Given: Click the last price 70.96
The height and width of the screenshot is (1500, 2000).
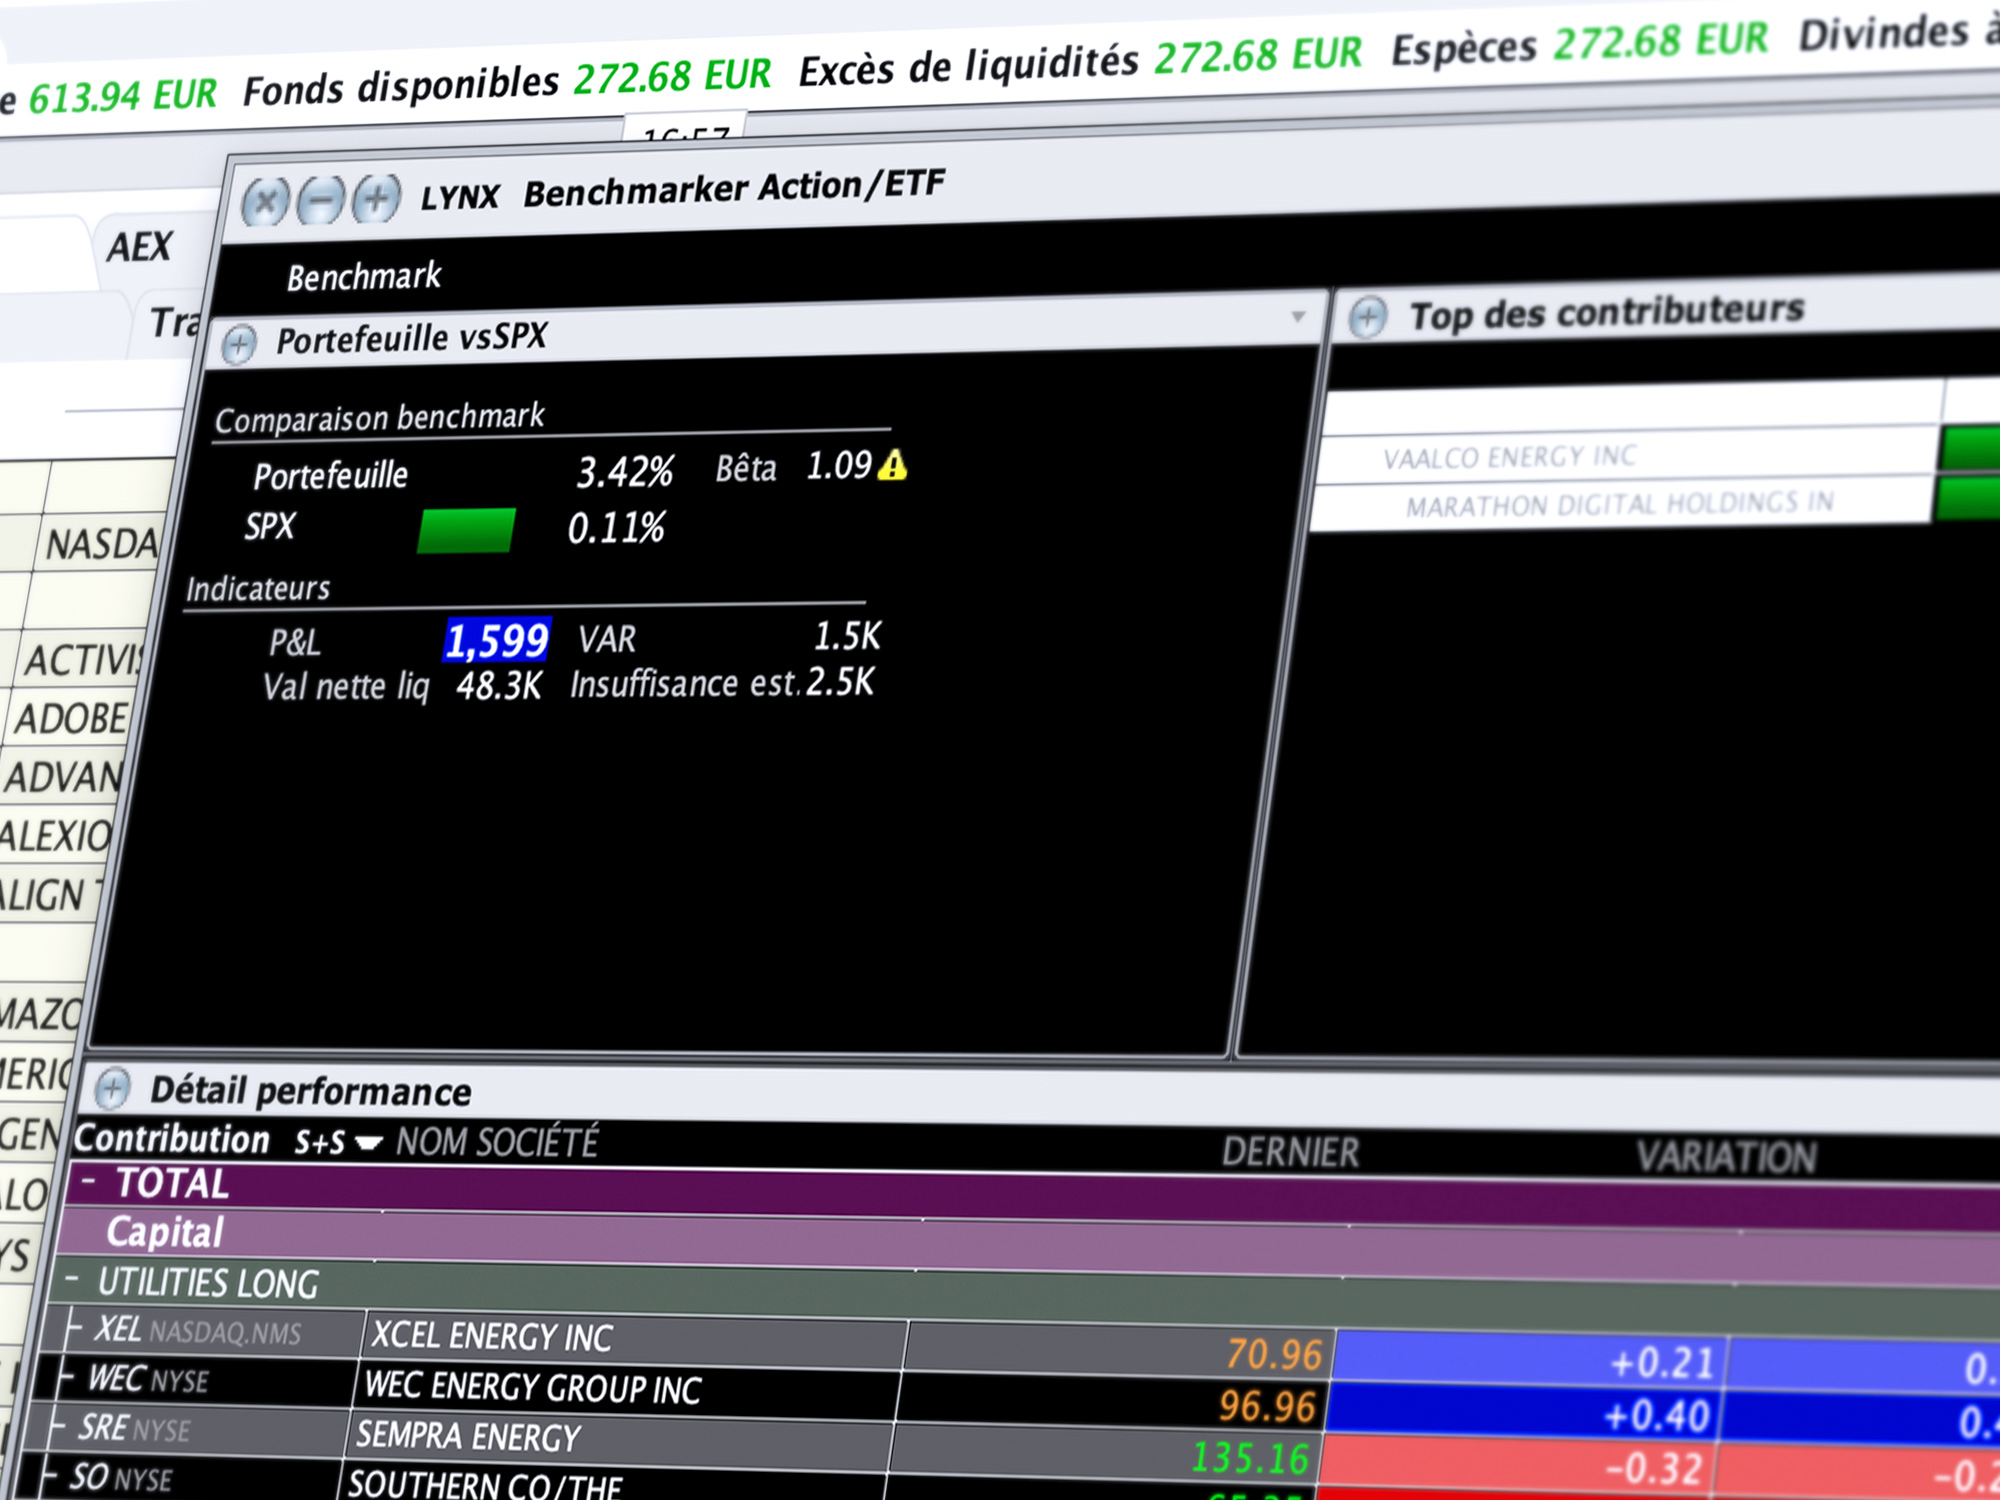Looking at the screenshot, I should click(x=1274, y=1354).
